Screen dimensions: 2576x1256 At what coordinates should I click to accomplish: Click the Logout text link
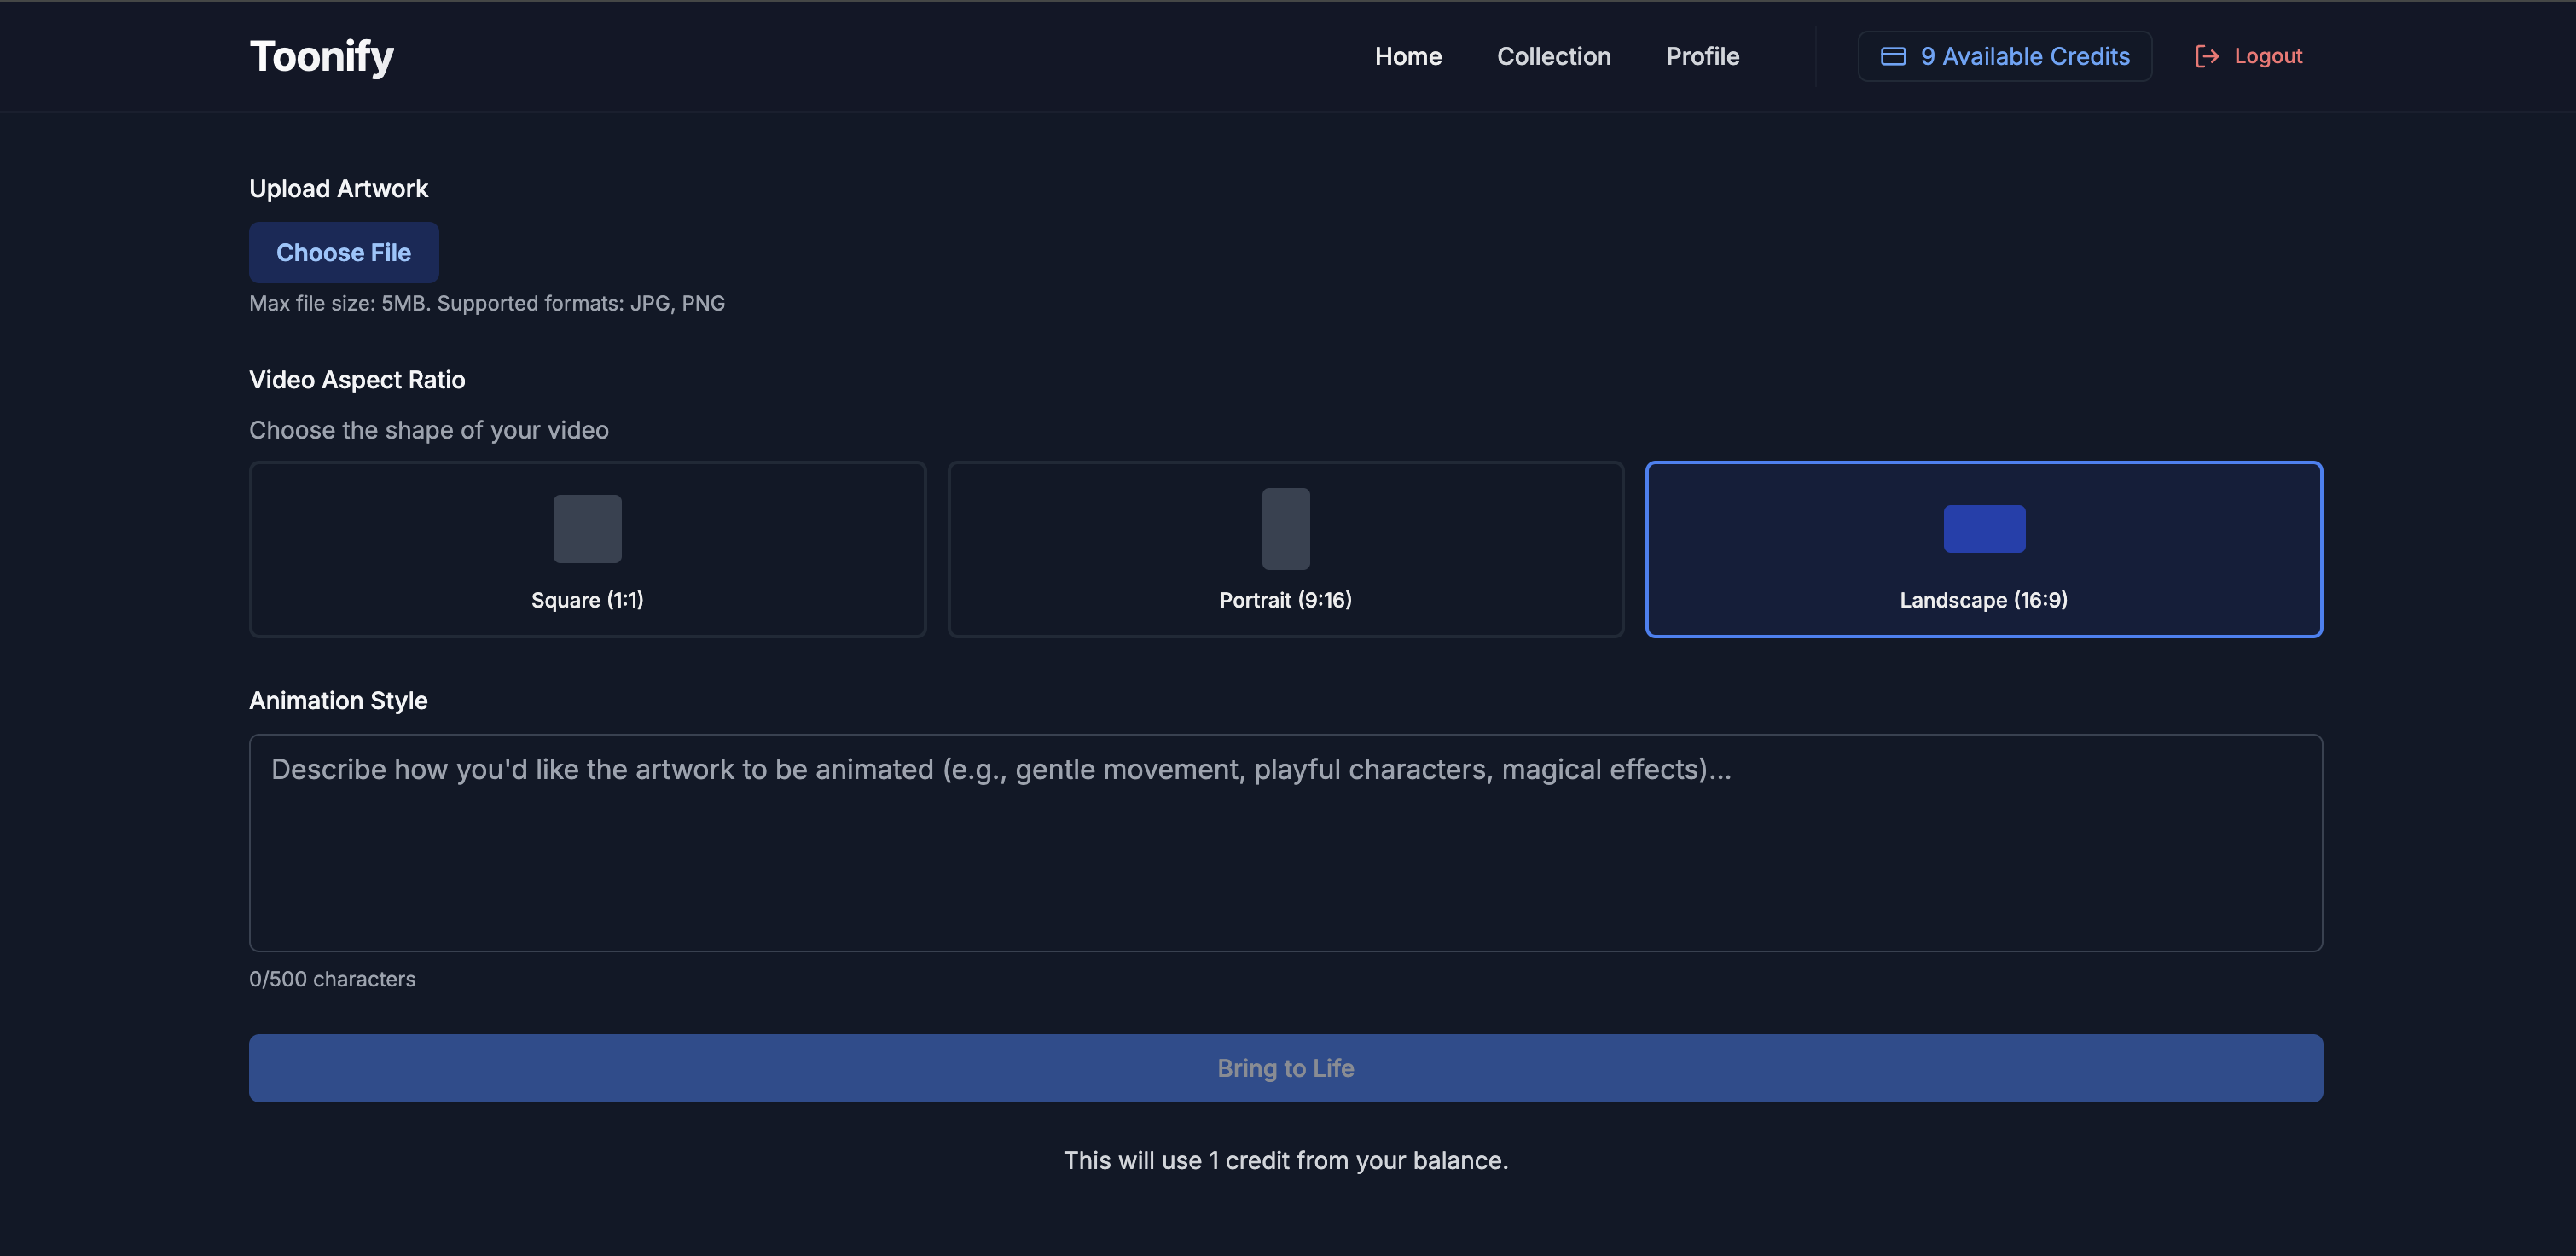pos(2267,56)
